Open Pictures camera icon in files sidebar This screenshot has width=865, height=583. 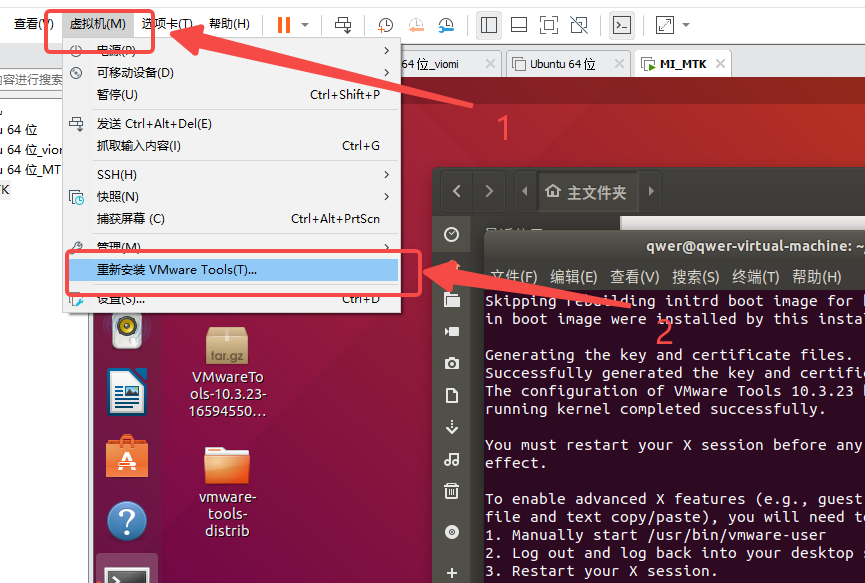[452, 363]
